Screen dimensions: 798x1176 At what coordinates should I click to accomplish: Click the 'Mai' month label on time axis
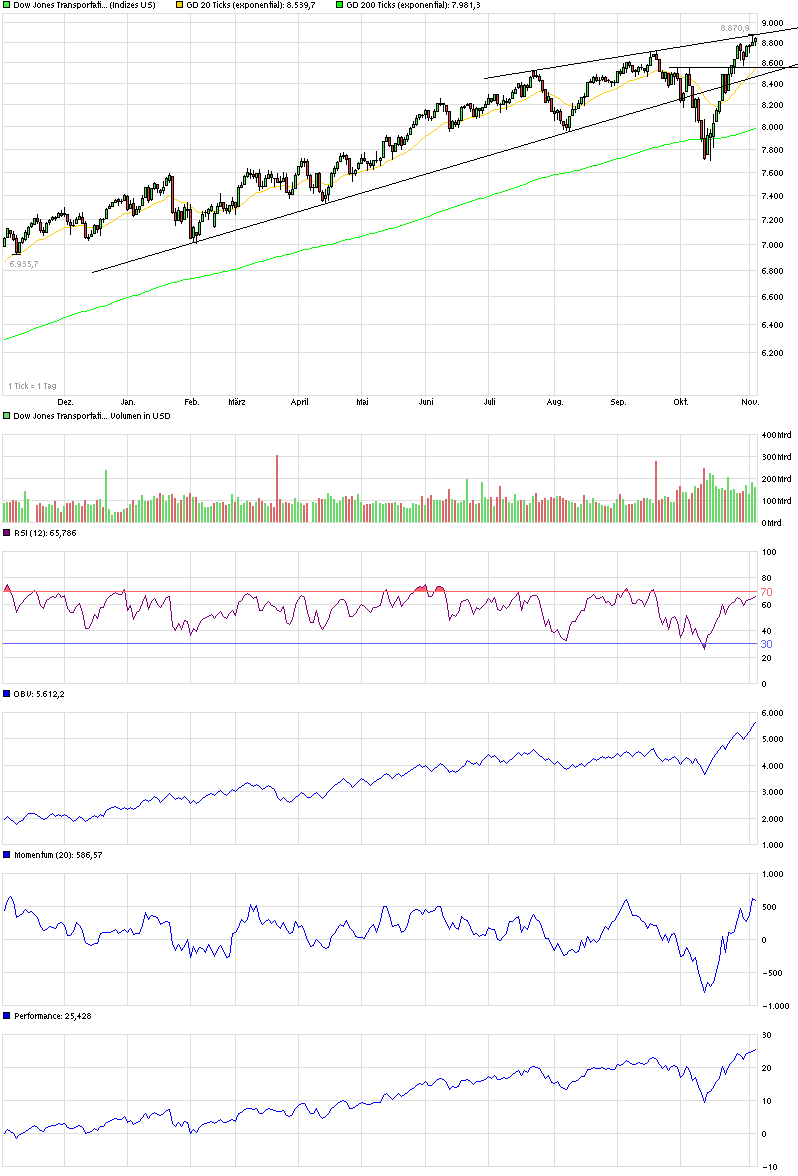[362, 402]
